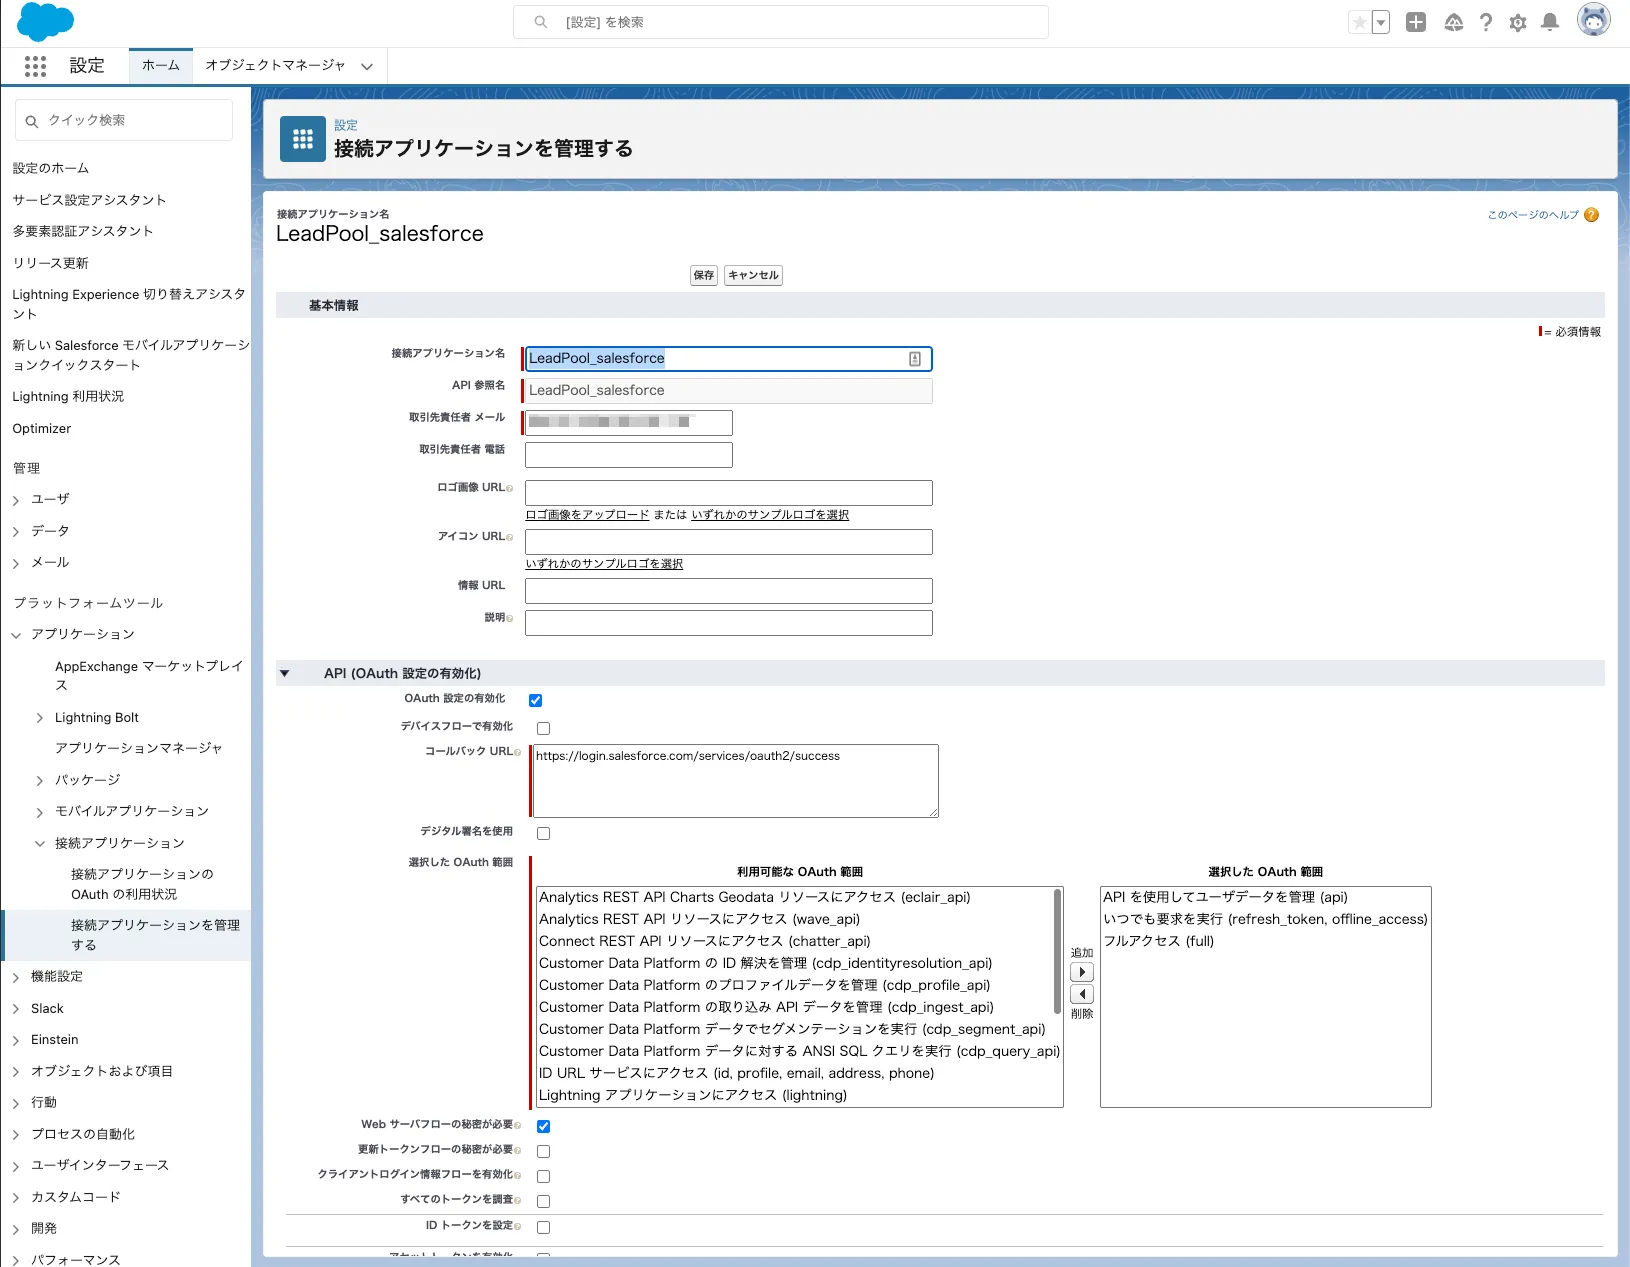
Task: Click the 取引先責任者 電話 input field
Action: click(x=629, y=455)
